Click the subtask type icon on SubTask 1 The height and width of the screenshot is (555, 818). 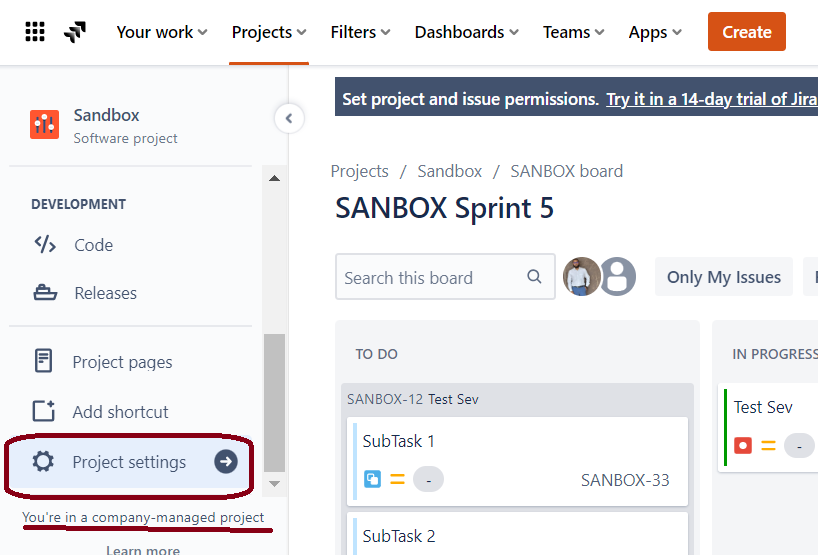tap(372, 479)
